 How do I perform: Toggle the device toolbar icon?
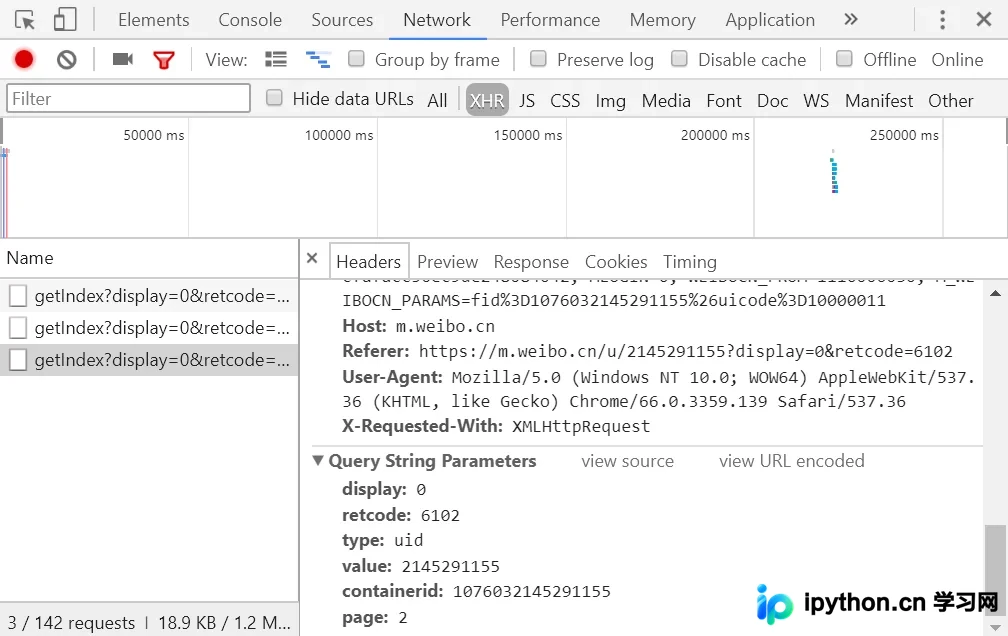point(65,20)
